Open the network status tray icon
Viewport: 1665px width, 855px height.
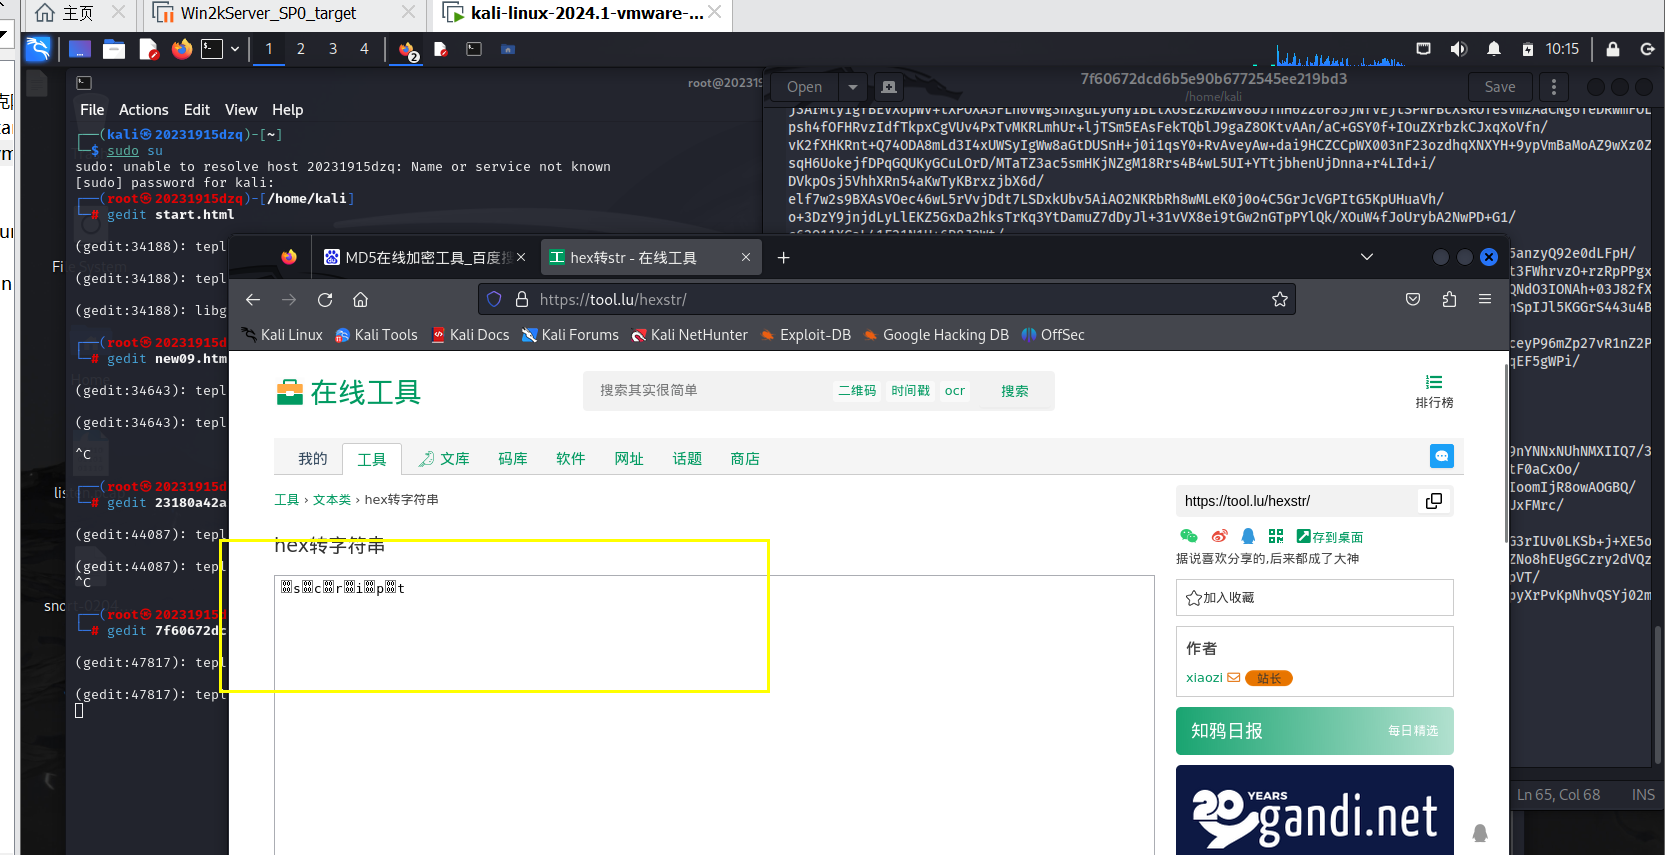tap(1424, 49)
